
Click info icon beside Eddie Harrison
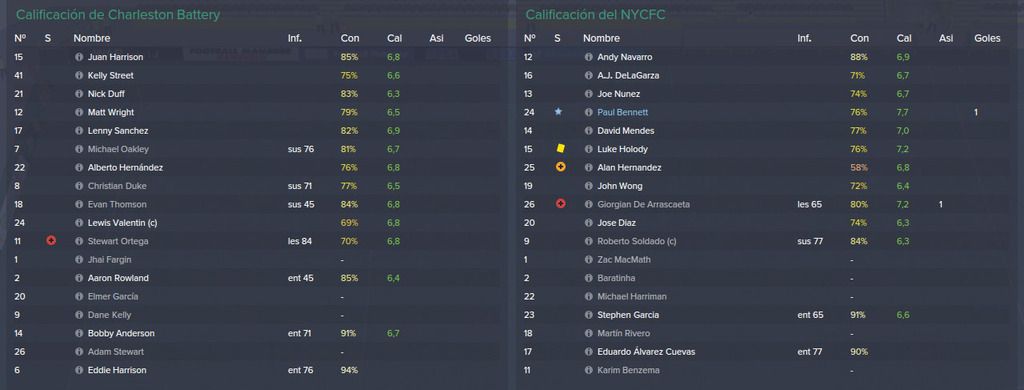click(x=79, y=370)
